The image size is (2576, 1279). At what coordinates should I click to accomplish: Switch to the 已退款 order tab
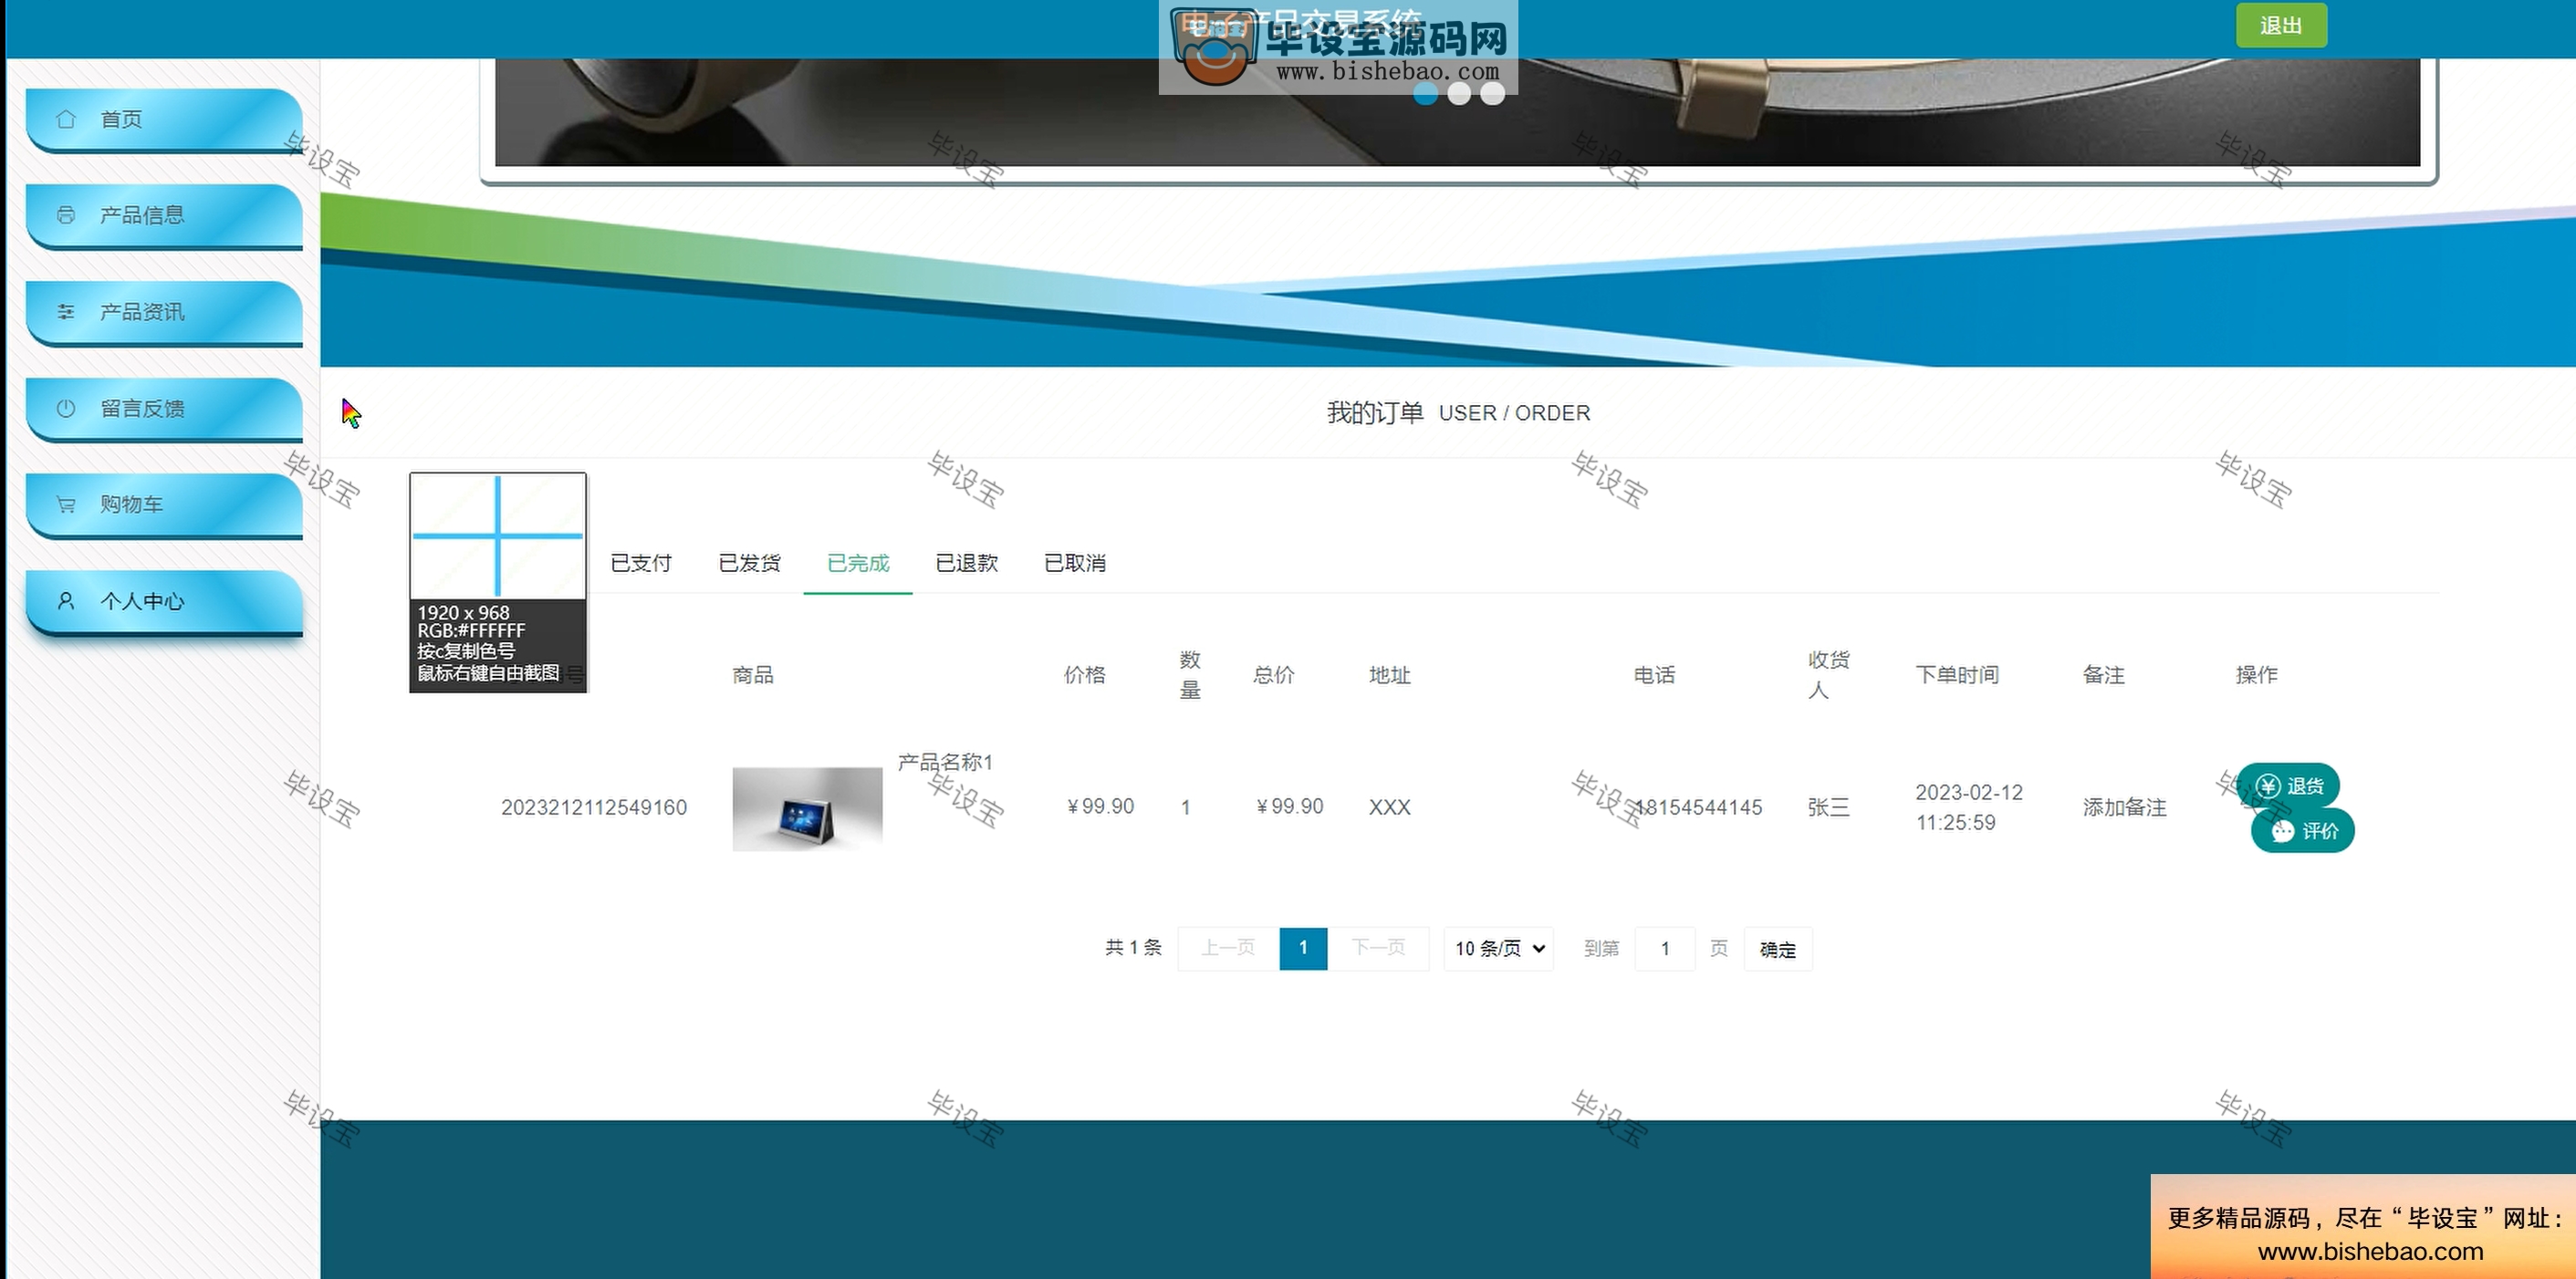tap(966, 563)
